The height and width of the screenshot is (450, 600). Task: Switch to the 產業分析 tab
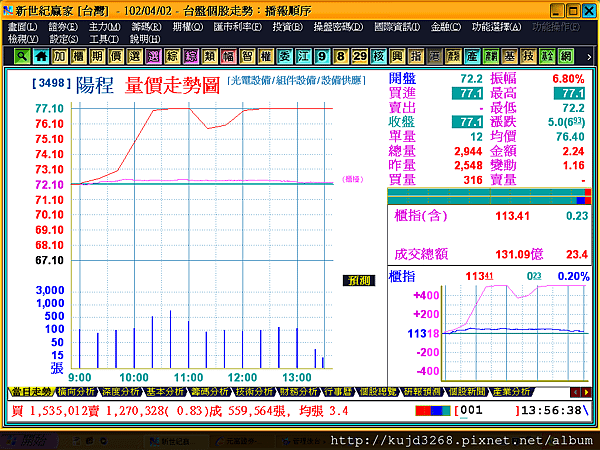512,392
